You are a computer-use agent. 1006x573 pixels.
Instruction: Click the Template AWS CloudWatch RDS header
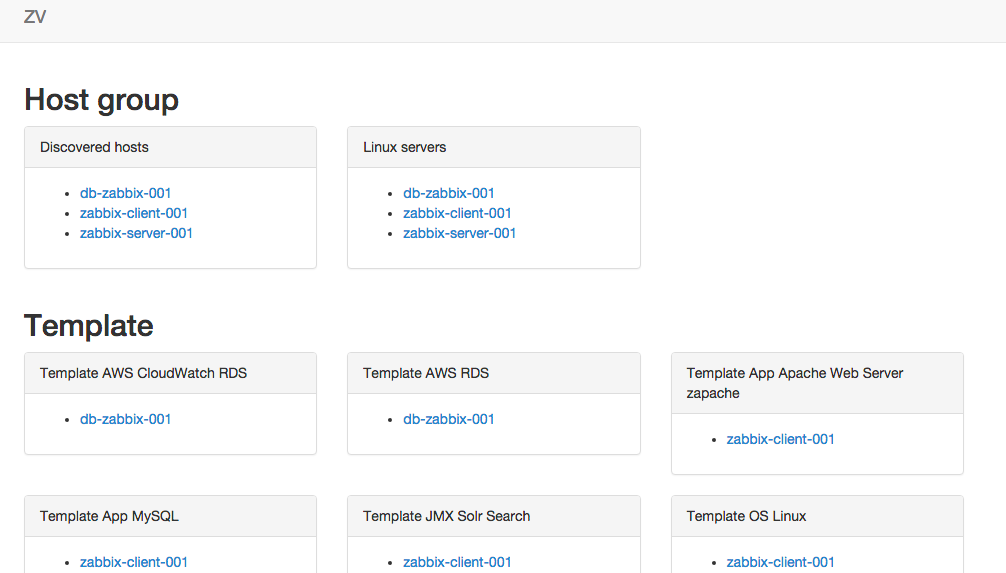click(x=170, y=373)
